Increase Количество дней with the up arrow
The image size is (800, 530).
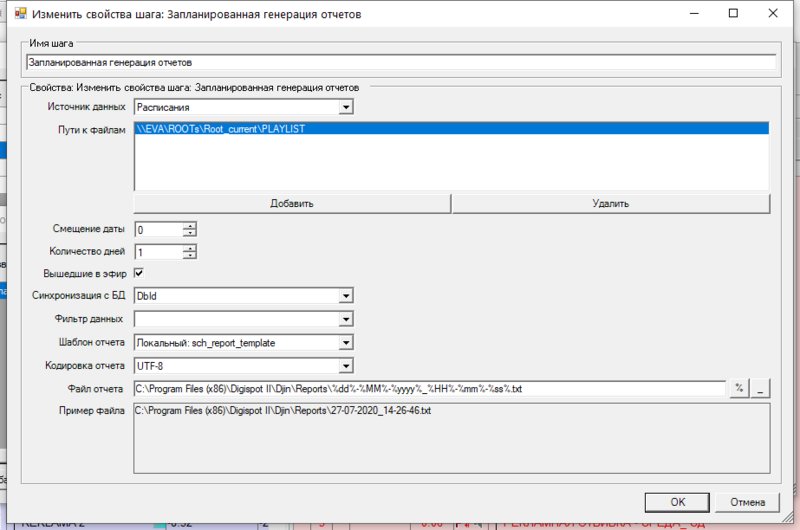[x=190, y=247]
